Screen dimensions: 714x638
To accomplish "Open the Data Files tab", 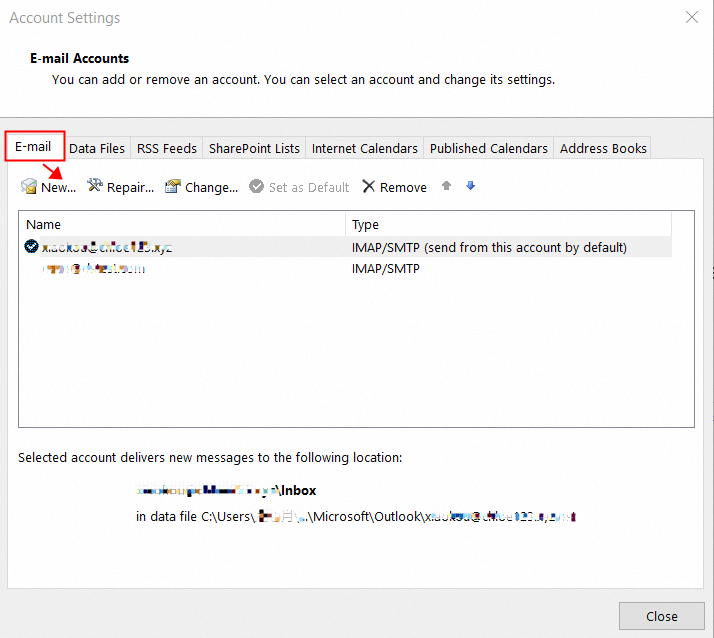I will pyautogui.click(x=97, y=148).
